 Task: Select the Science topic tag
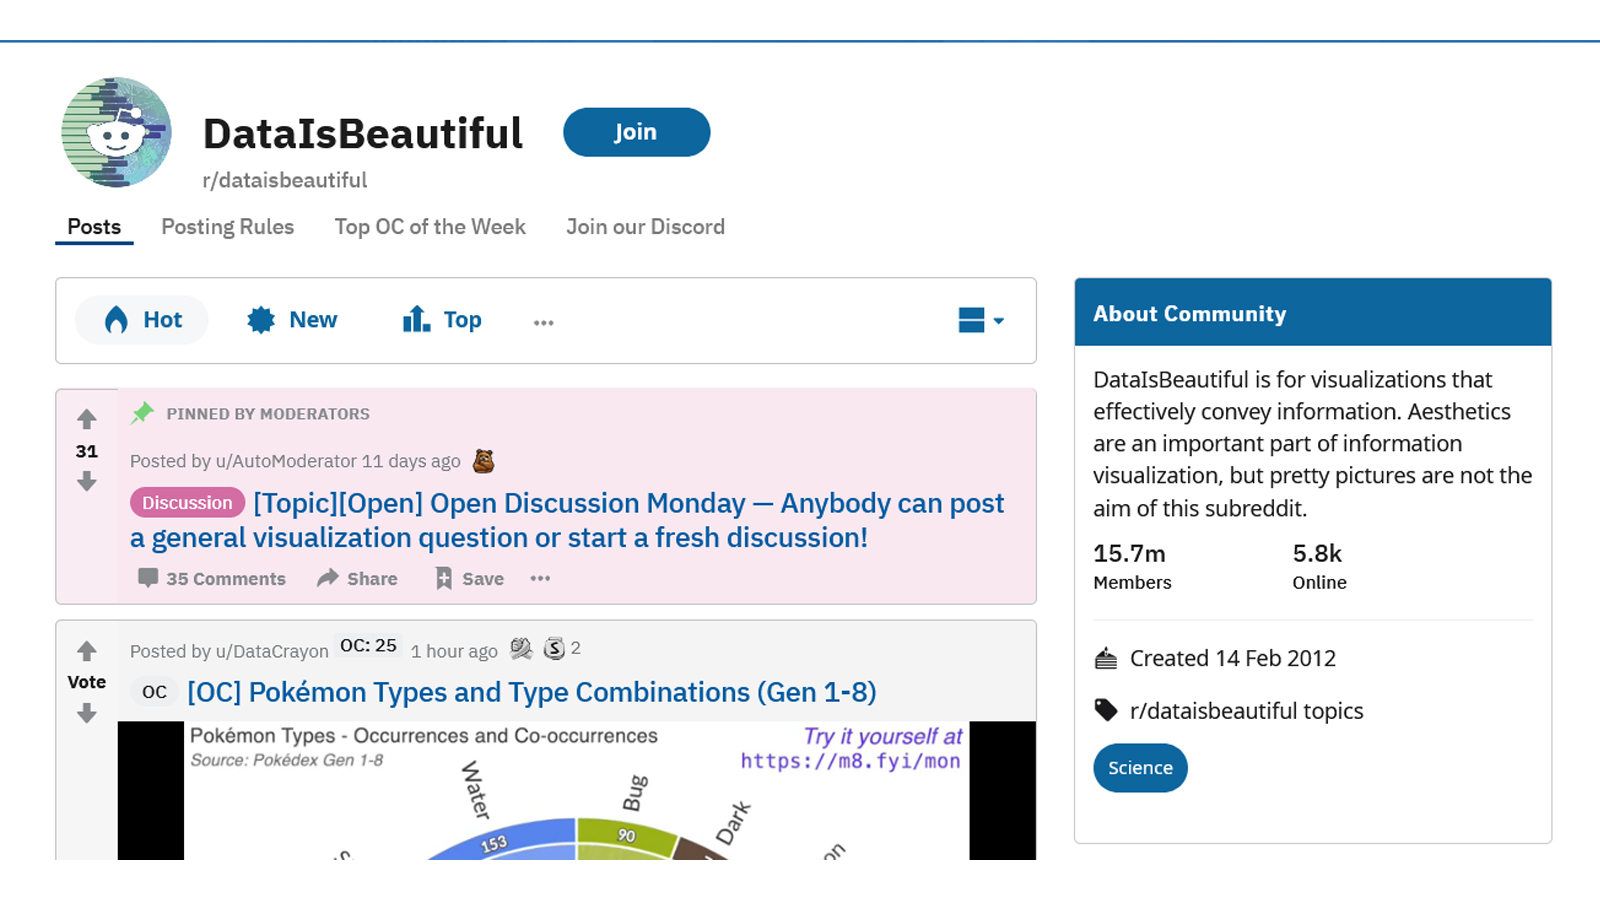[1140, 768]
